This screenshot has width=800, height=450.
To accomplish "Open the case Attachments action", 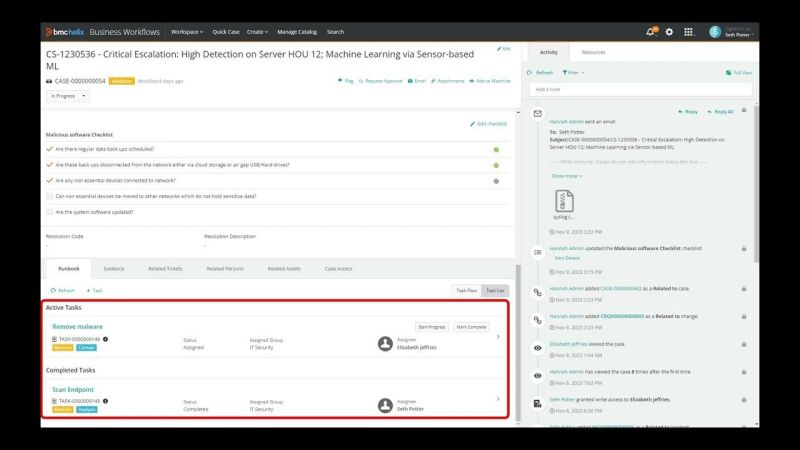I will coord(447,81).
